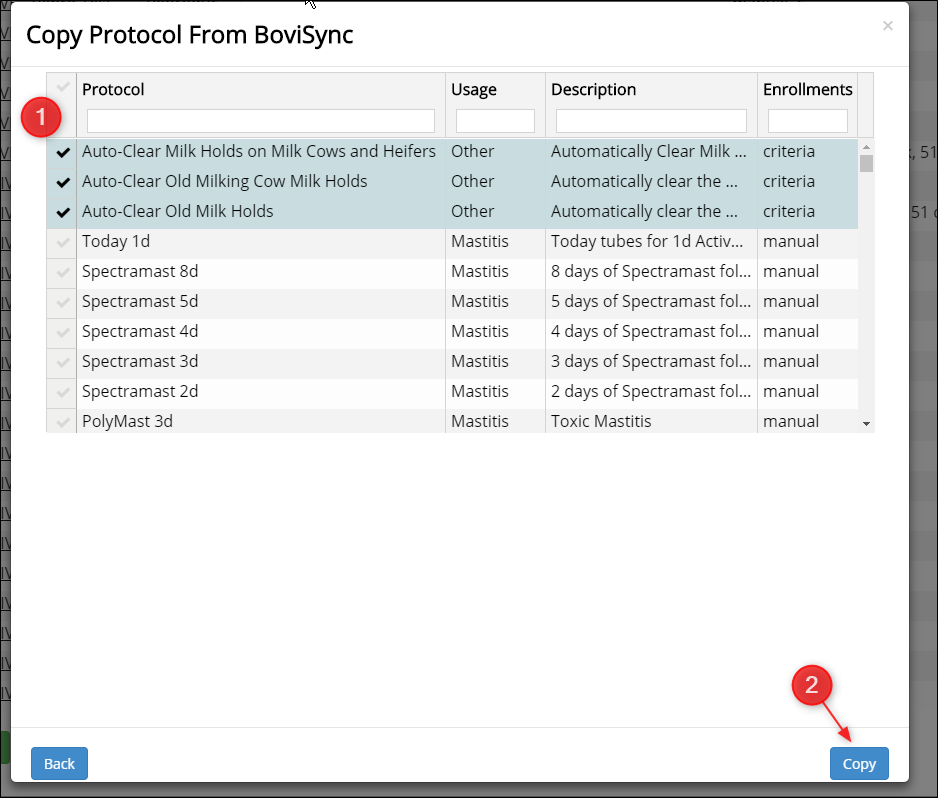938x798 pixels.
Task: Click the protocol list scrollbar thumb
Action: 866,163
